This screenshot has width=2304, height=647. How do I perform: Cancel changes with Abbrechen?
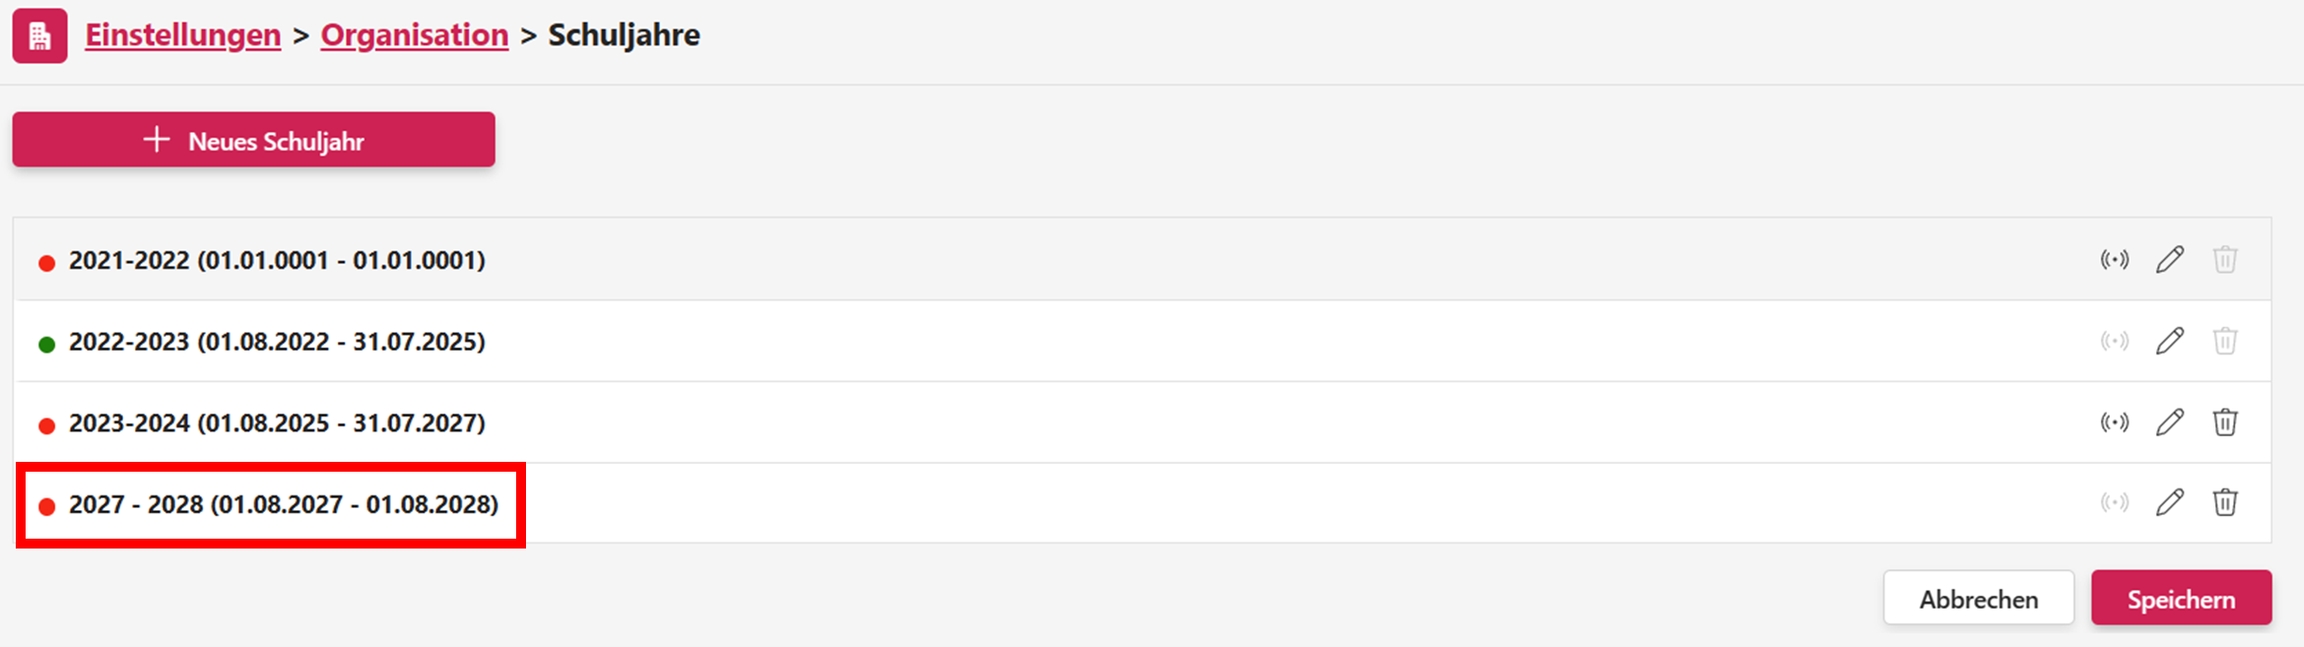coord(1978,599)
